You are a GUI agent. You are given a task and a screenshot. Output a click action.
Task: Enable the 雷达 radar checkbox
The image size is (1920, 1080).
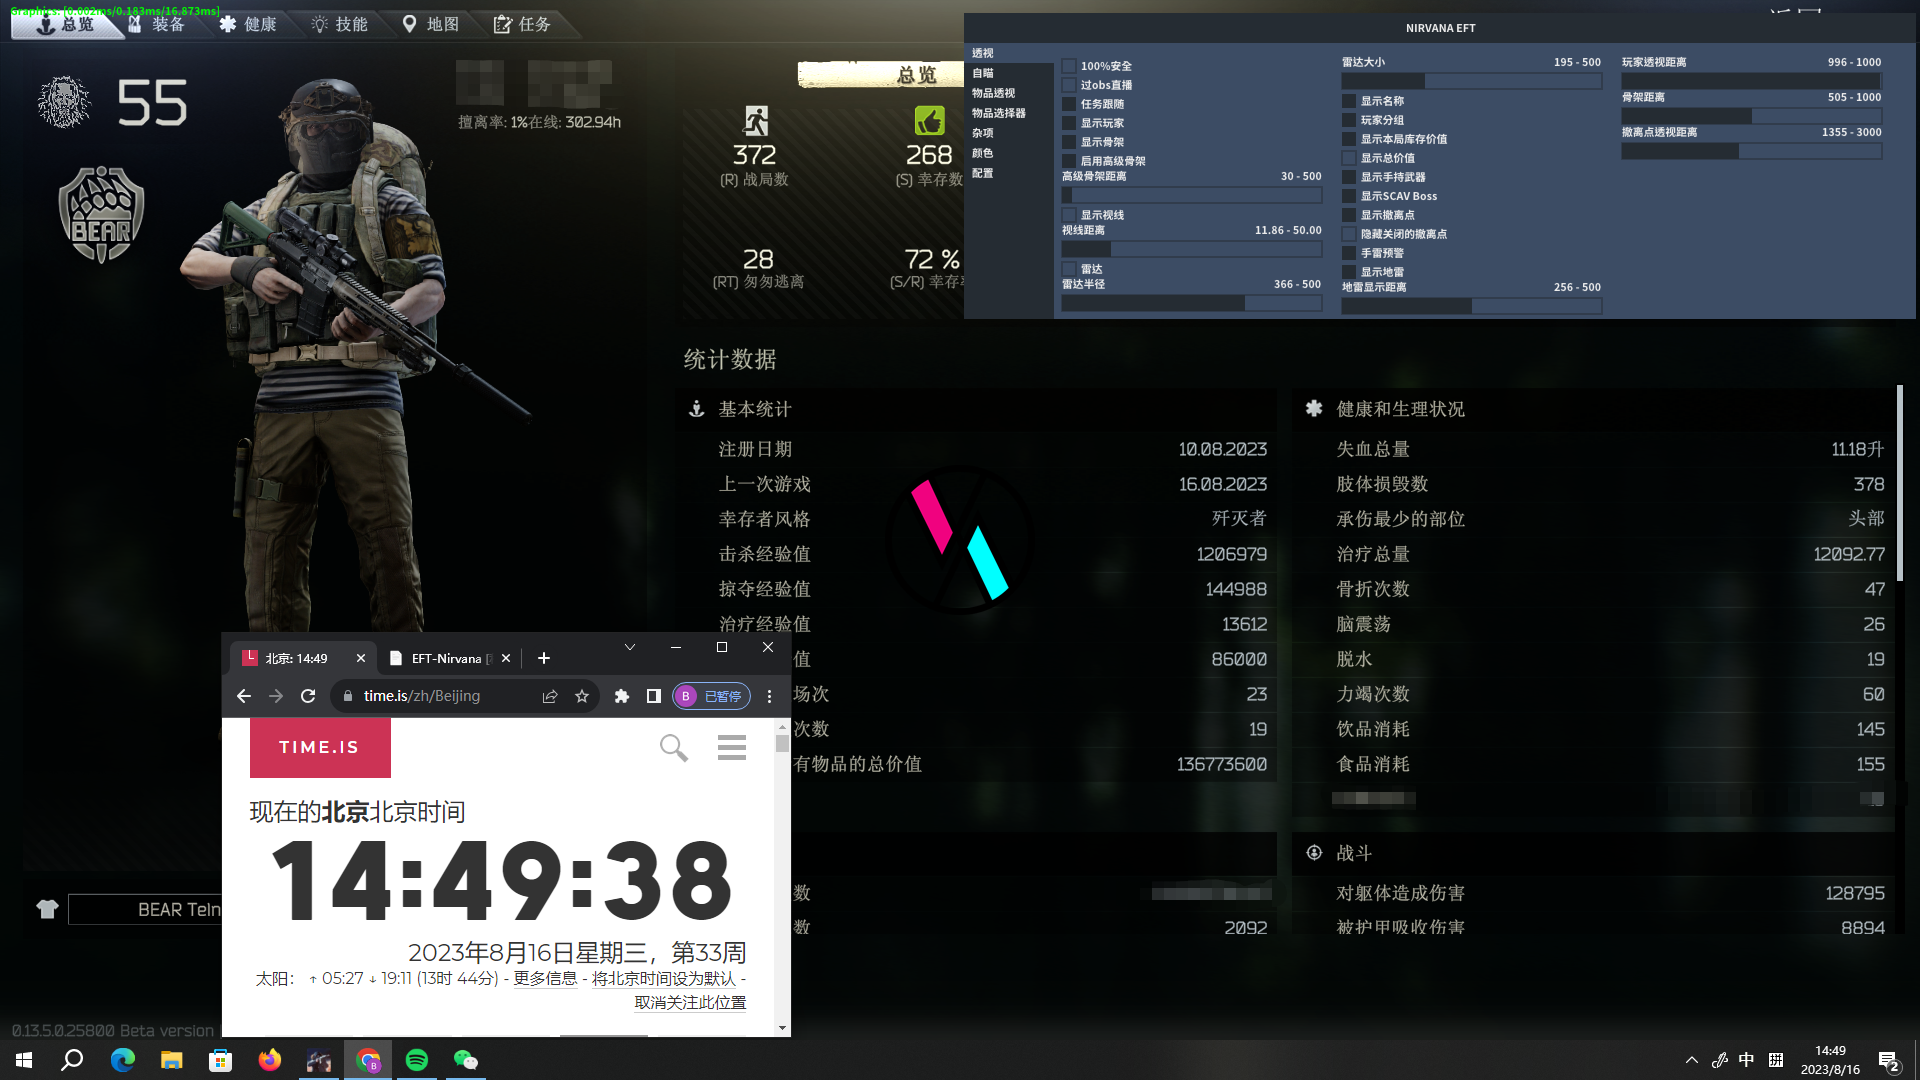pos(1069,269)
